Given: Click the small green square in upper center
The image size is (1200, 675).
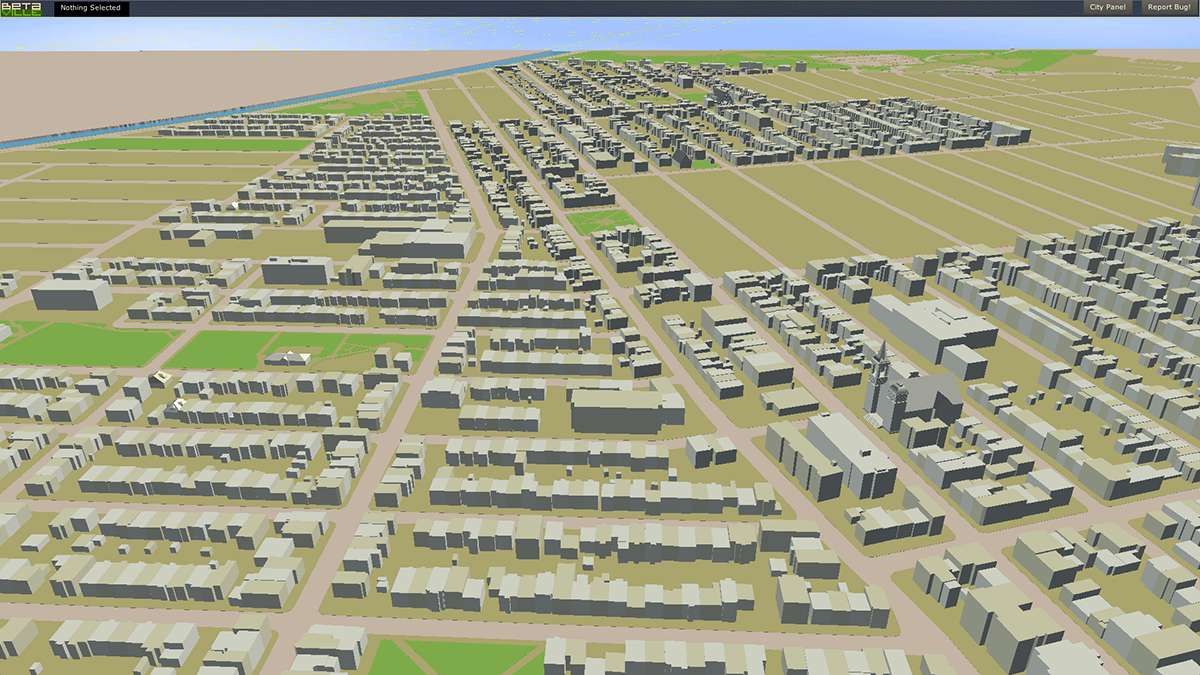Looking at the screenshot, I should coord(600,221).
